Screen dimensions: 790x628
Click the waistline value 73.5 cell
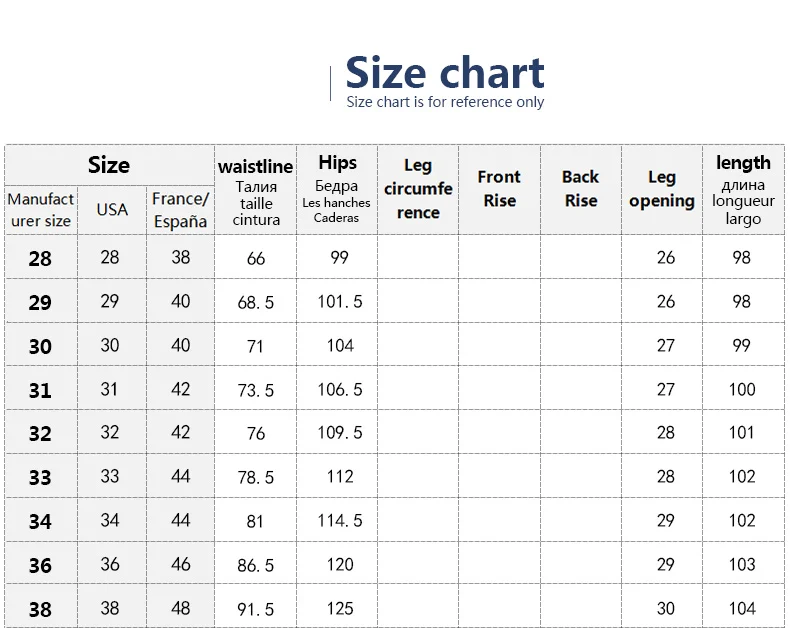coord(256,390)
